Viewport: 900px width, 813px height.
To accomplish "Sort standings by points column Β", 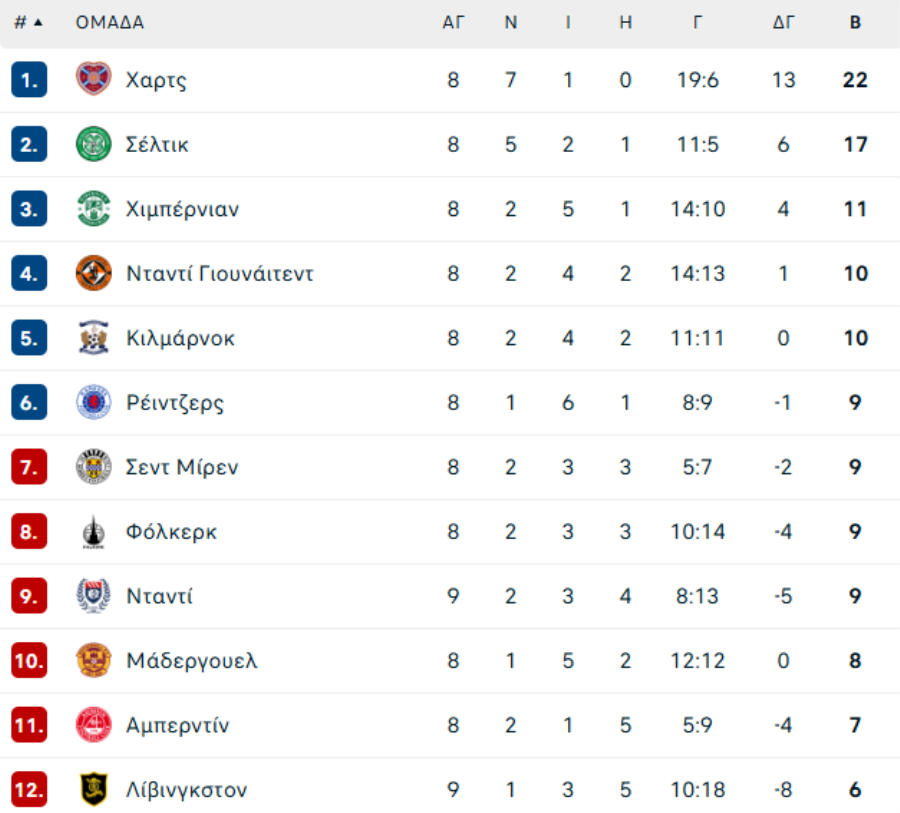I will click(x=855, y=22).
